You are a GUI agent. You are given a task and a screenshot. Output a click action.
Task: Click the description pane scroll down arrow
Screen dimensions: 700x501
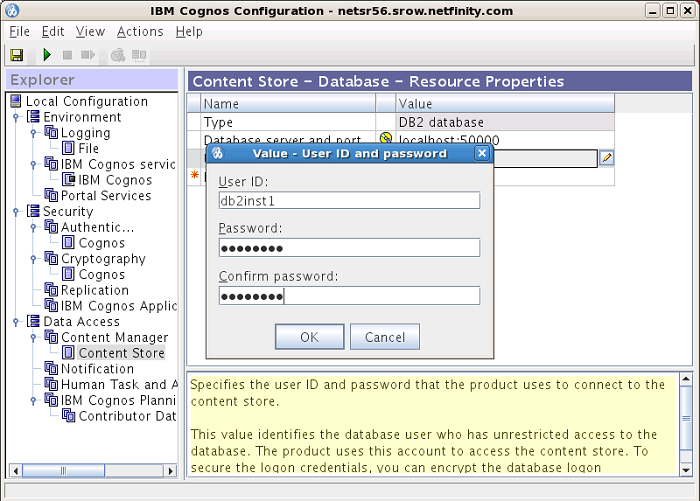coord(686,469)
